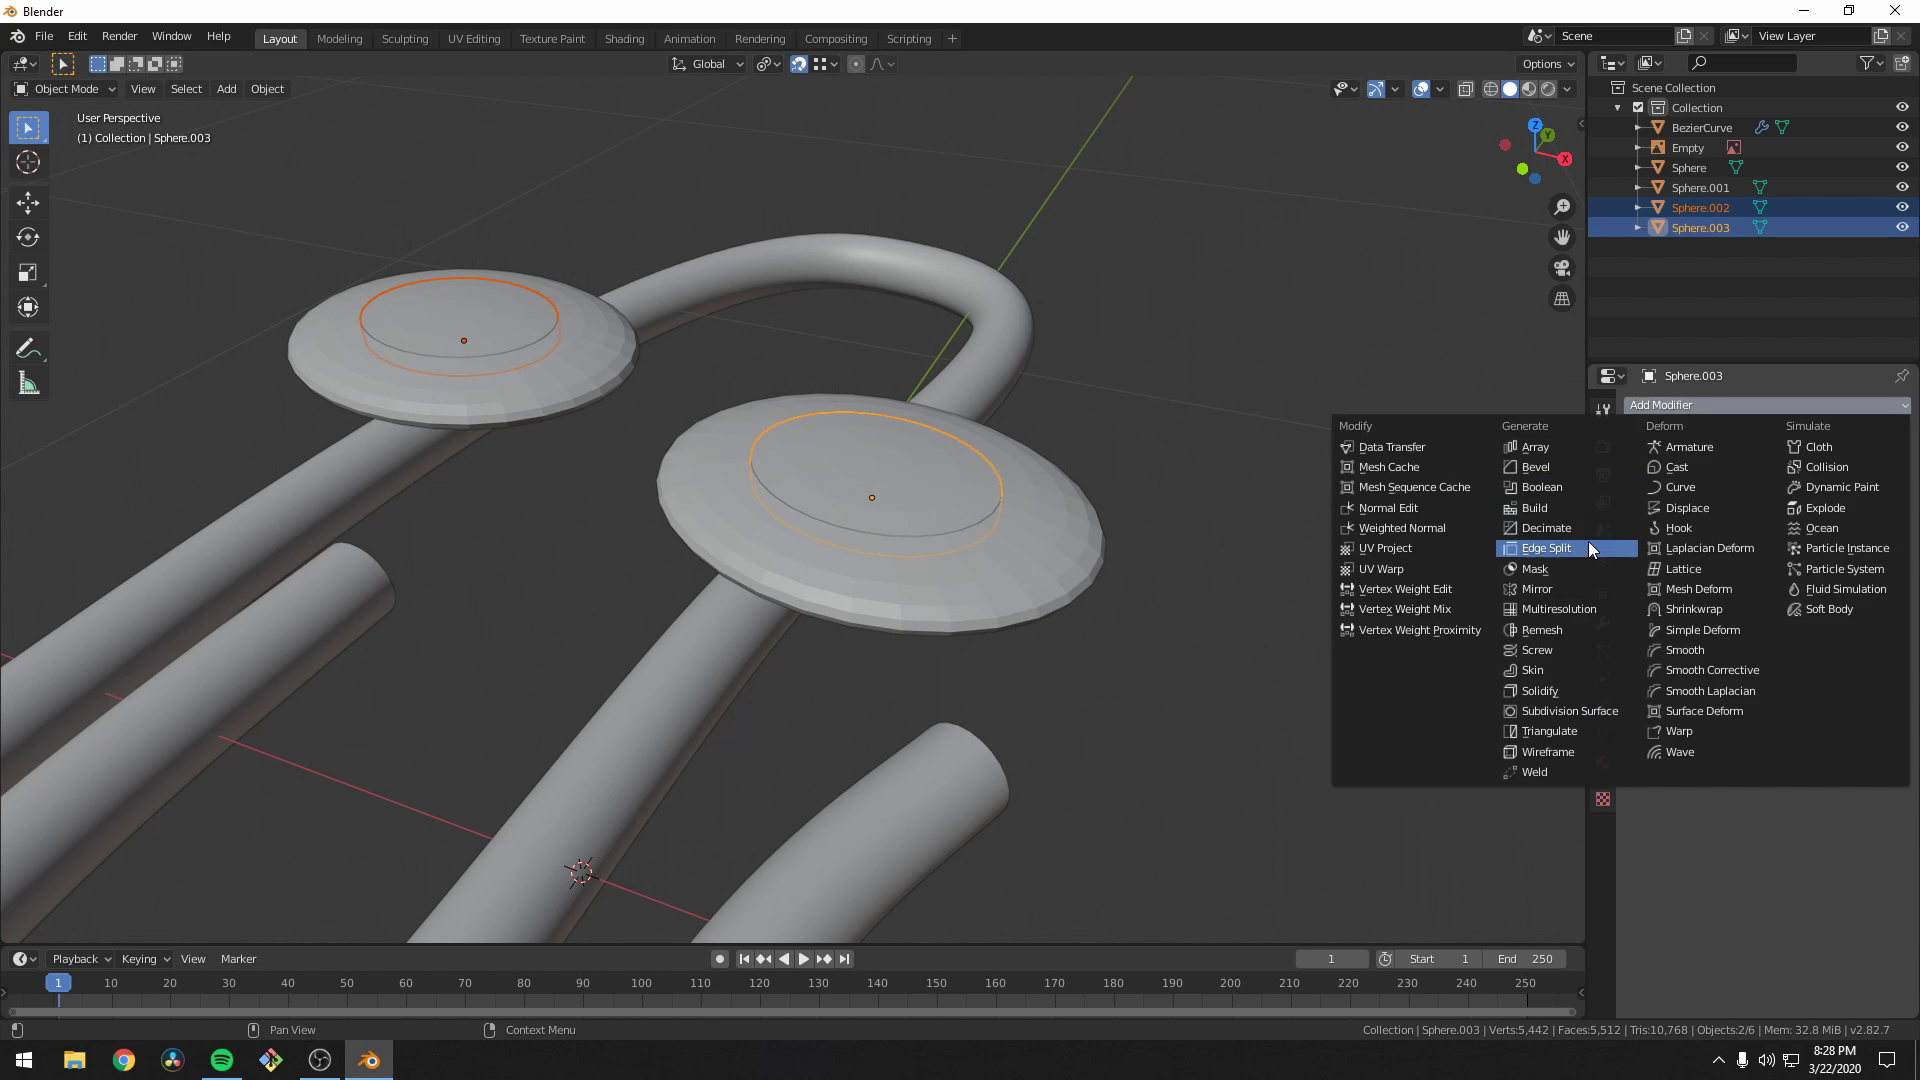Click the Play animation button
Viewport: 1920px width, 1080px height.
[x=803, y=959]
